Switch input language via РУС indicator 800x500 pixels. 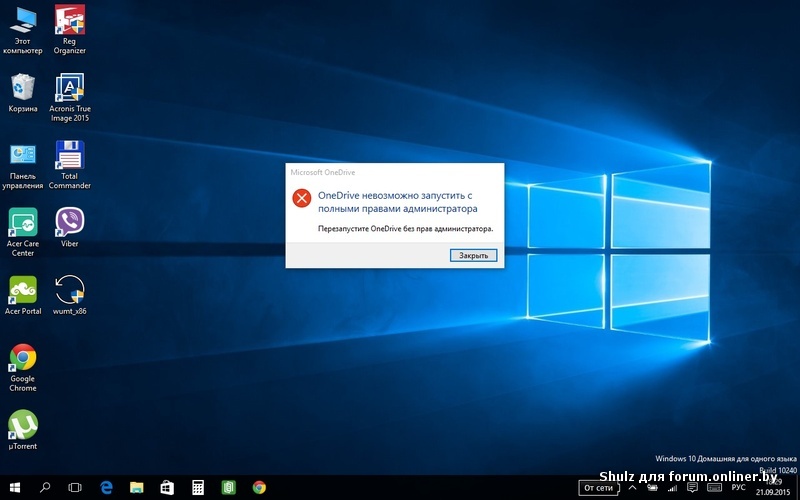pos(738,487)
